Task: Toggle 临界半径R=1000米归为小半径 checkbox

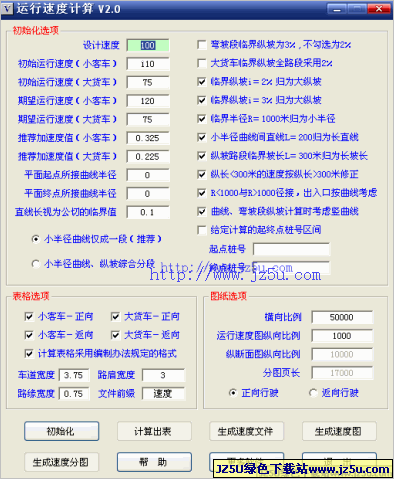Action: click(x=202, y=119)
